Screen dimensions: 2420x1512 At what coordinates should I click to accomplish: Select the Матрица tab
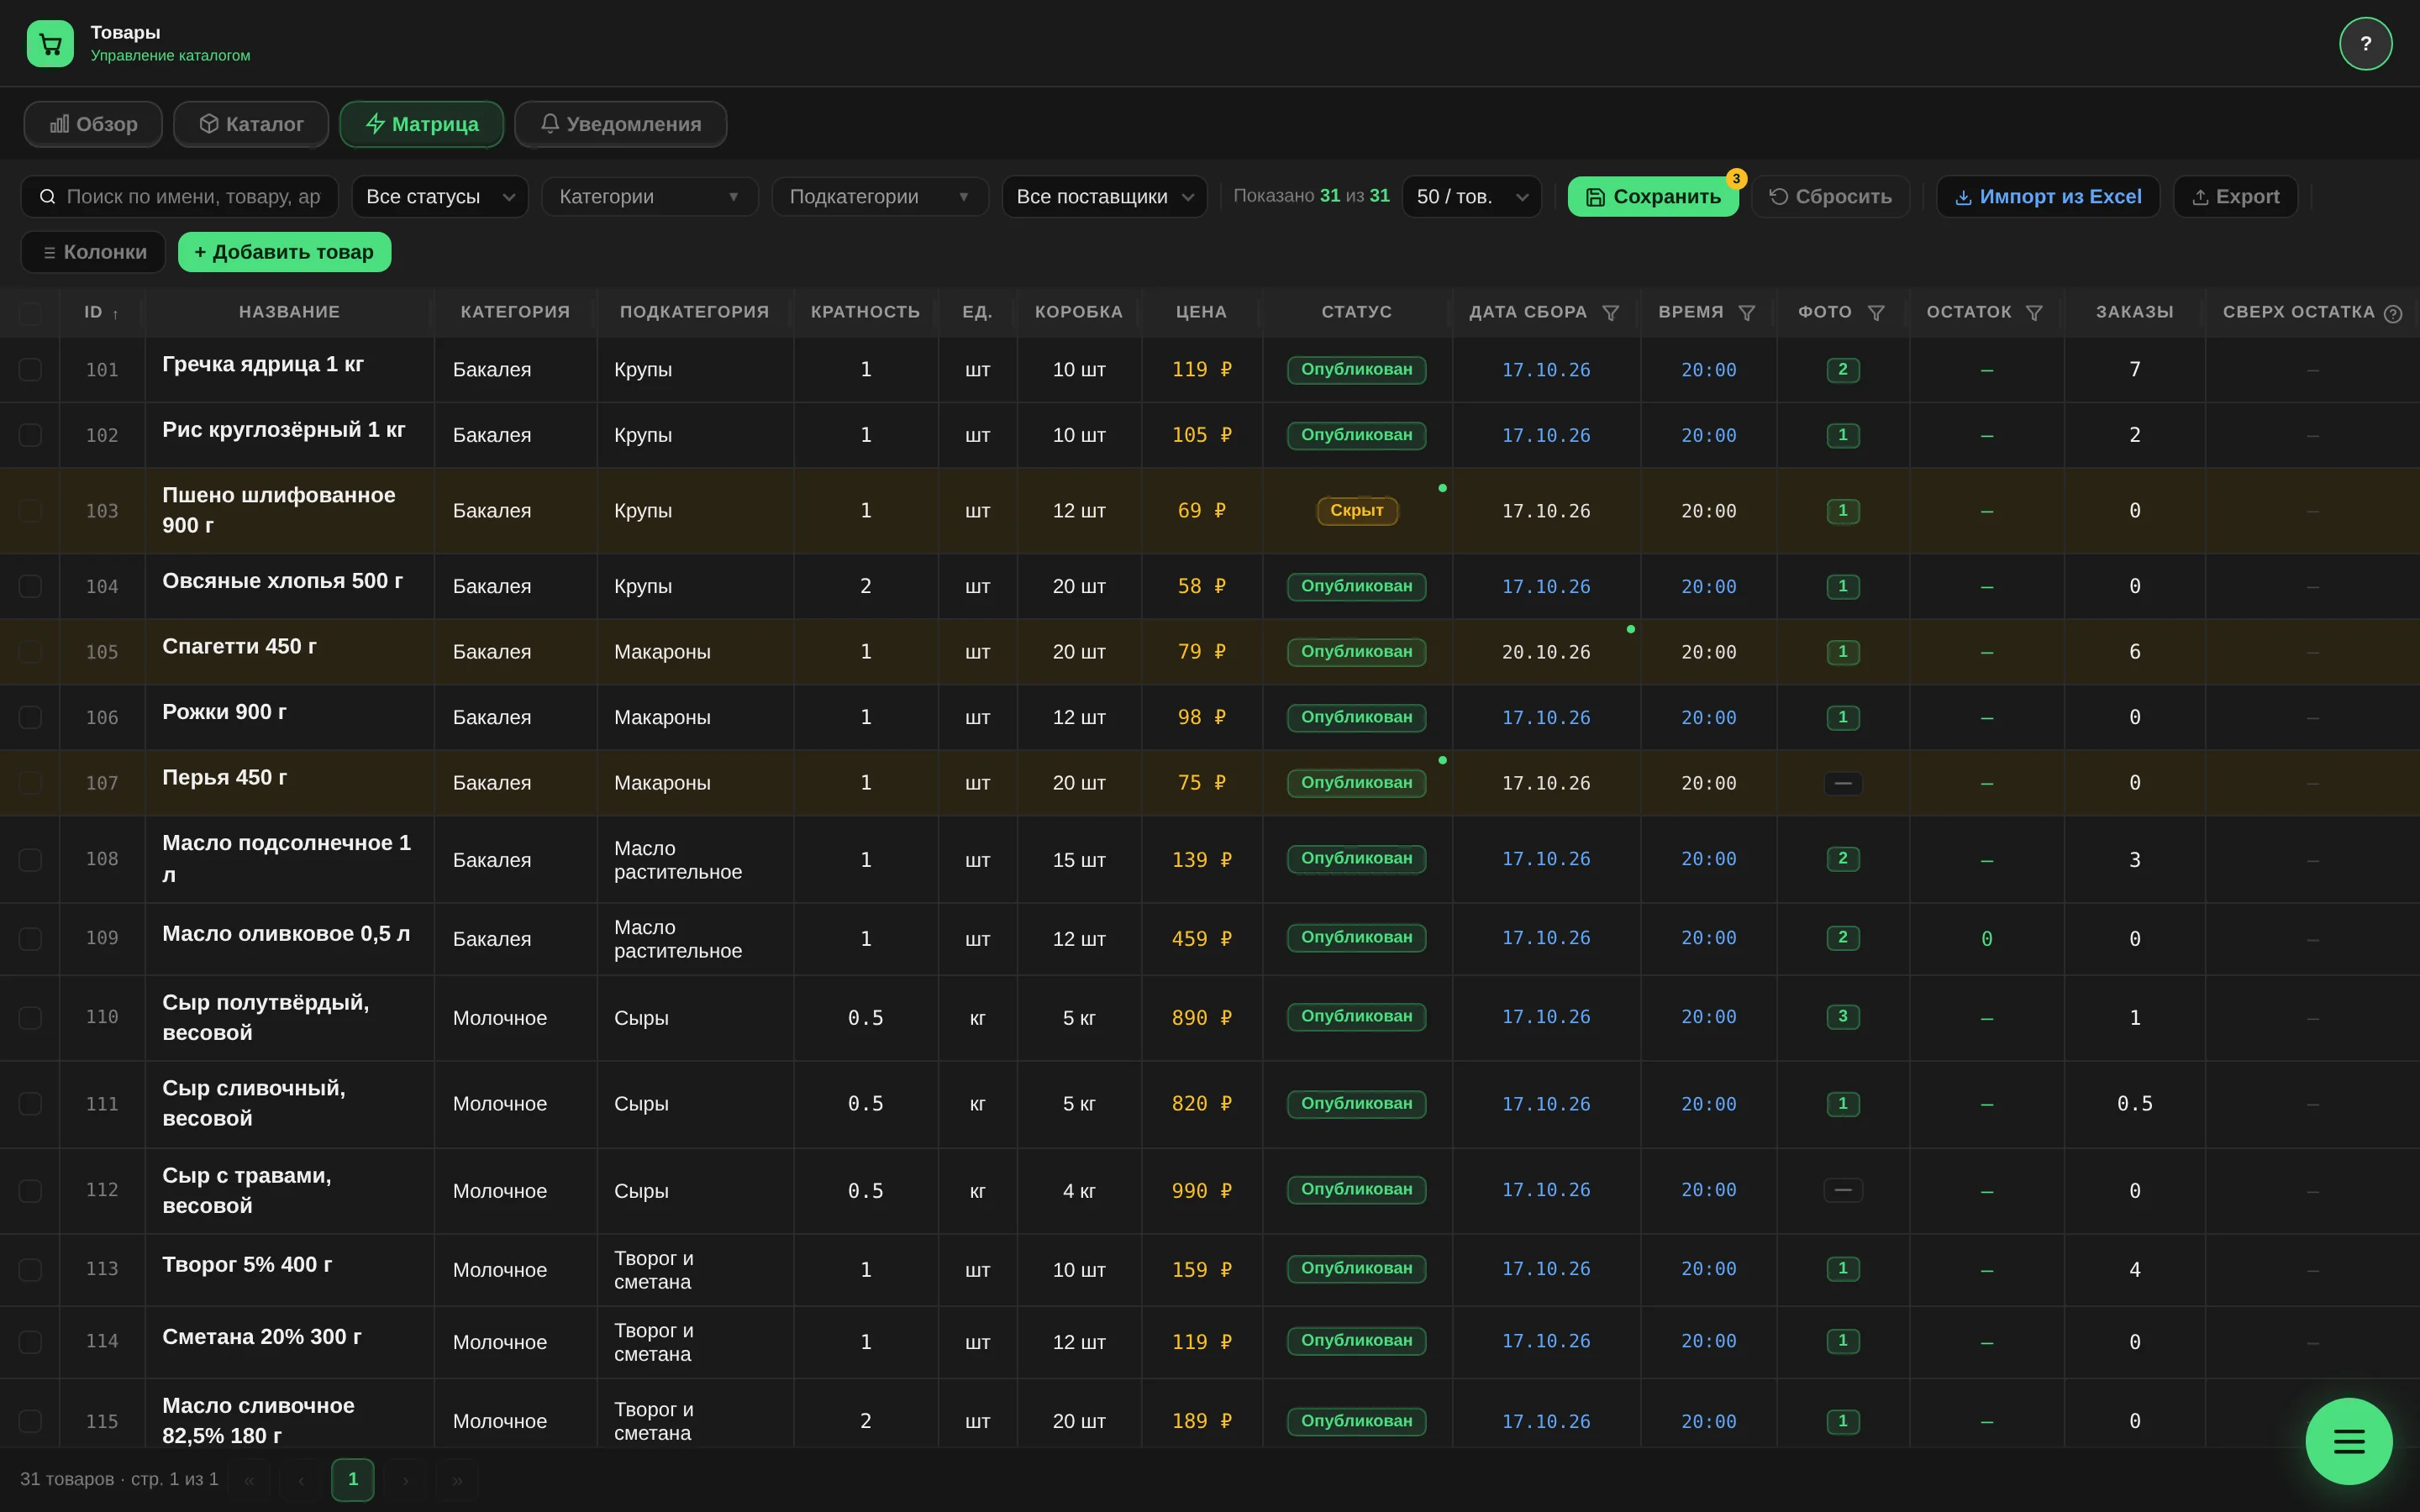(421, 124)
